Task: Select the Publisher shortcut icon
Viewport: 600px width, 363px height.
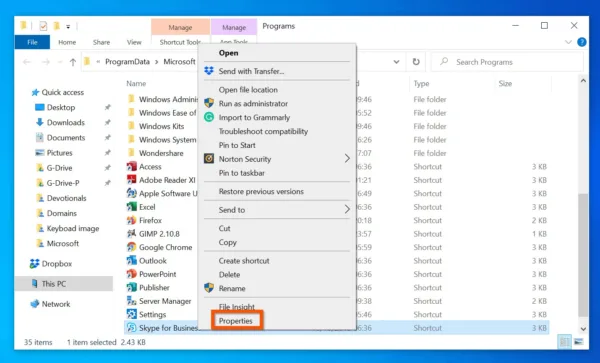Action: point(132,287)
